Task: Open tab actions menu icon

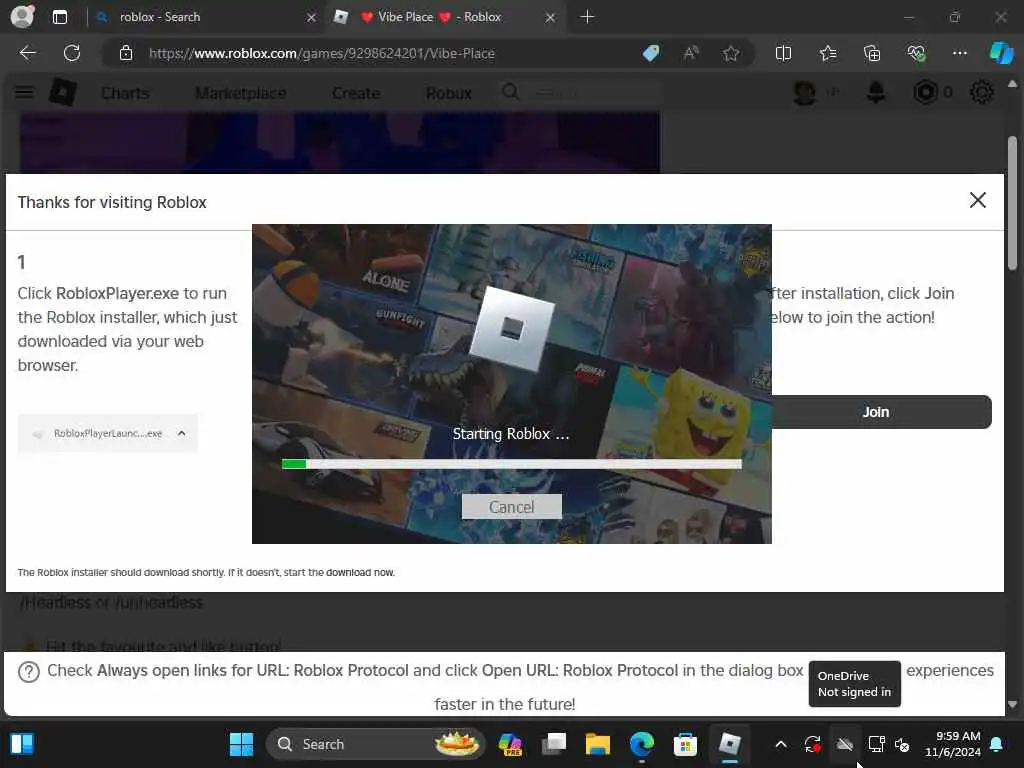Action: click(x=60, y=17)
